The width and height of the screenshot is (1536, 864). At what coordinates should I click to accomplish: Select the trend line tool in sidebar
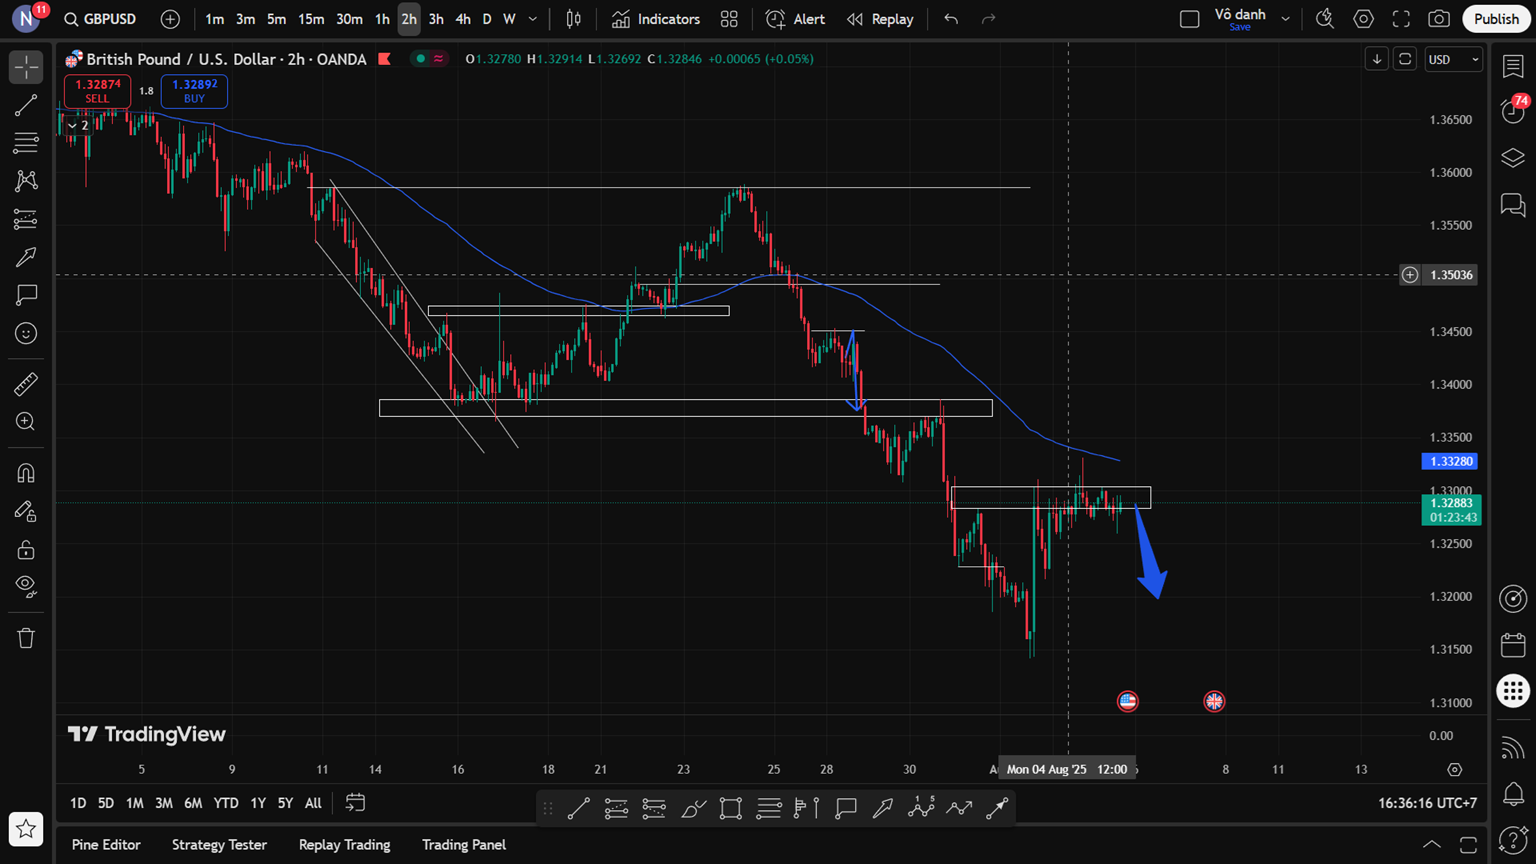click(26, 105)
